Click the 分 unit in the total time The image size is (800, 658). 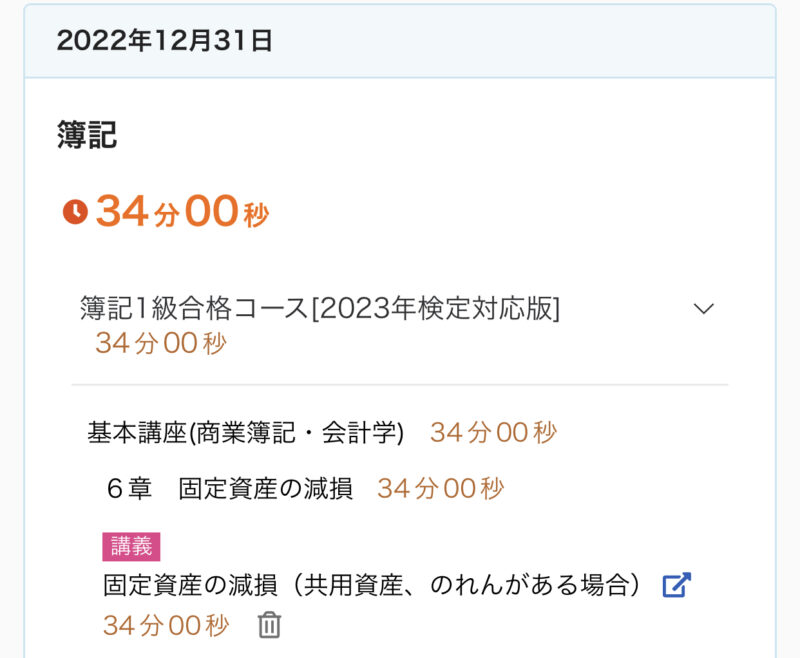pyautogui.click(x=166, y=215)
